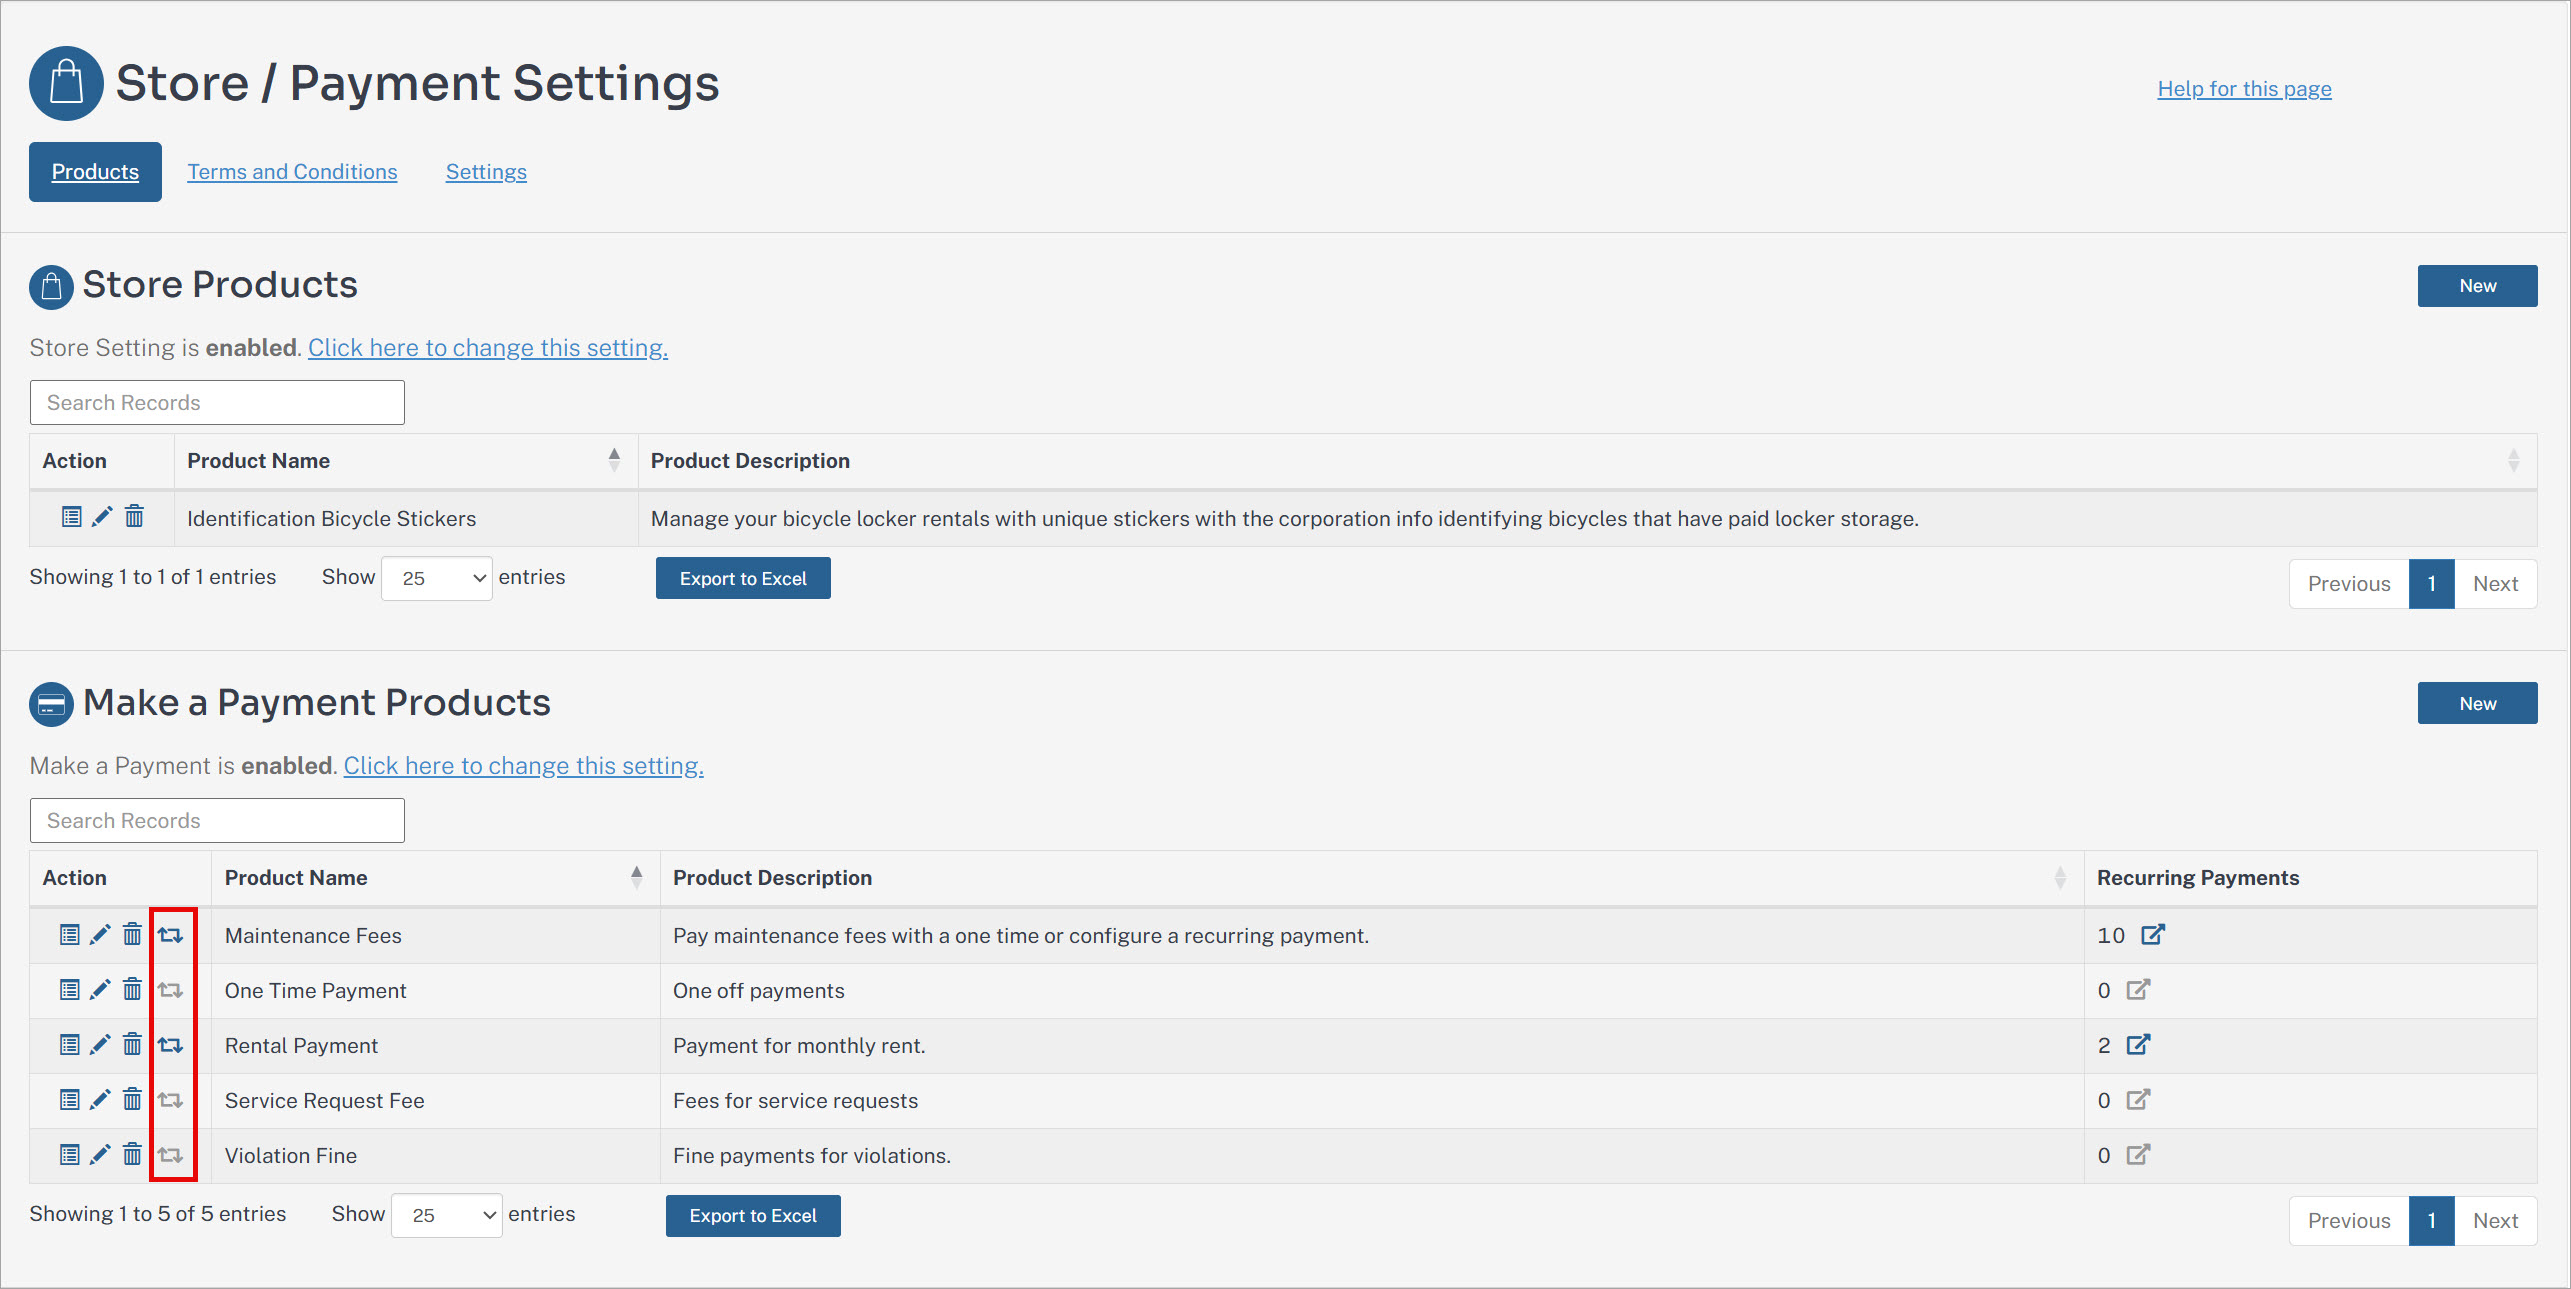
Task: Go to Previous page of payment products
Action: coord(2349,1221)
